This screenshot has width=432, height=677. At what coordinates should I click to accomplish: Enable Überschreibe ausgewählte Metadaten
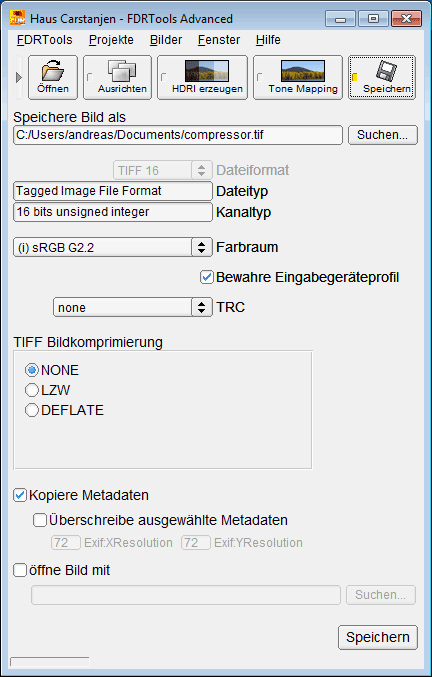(40, 520)
